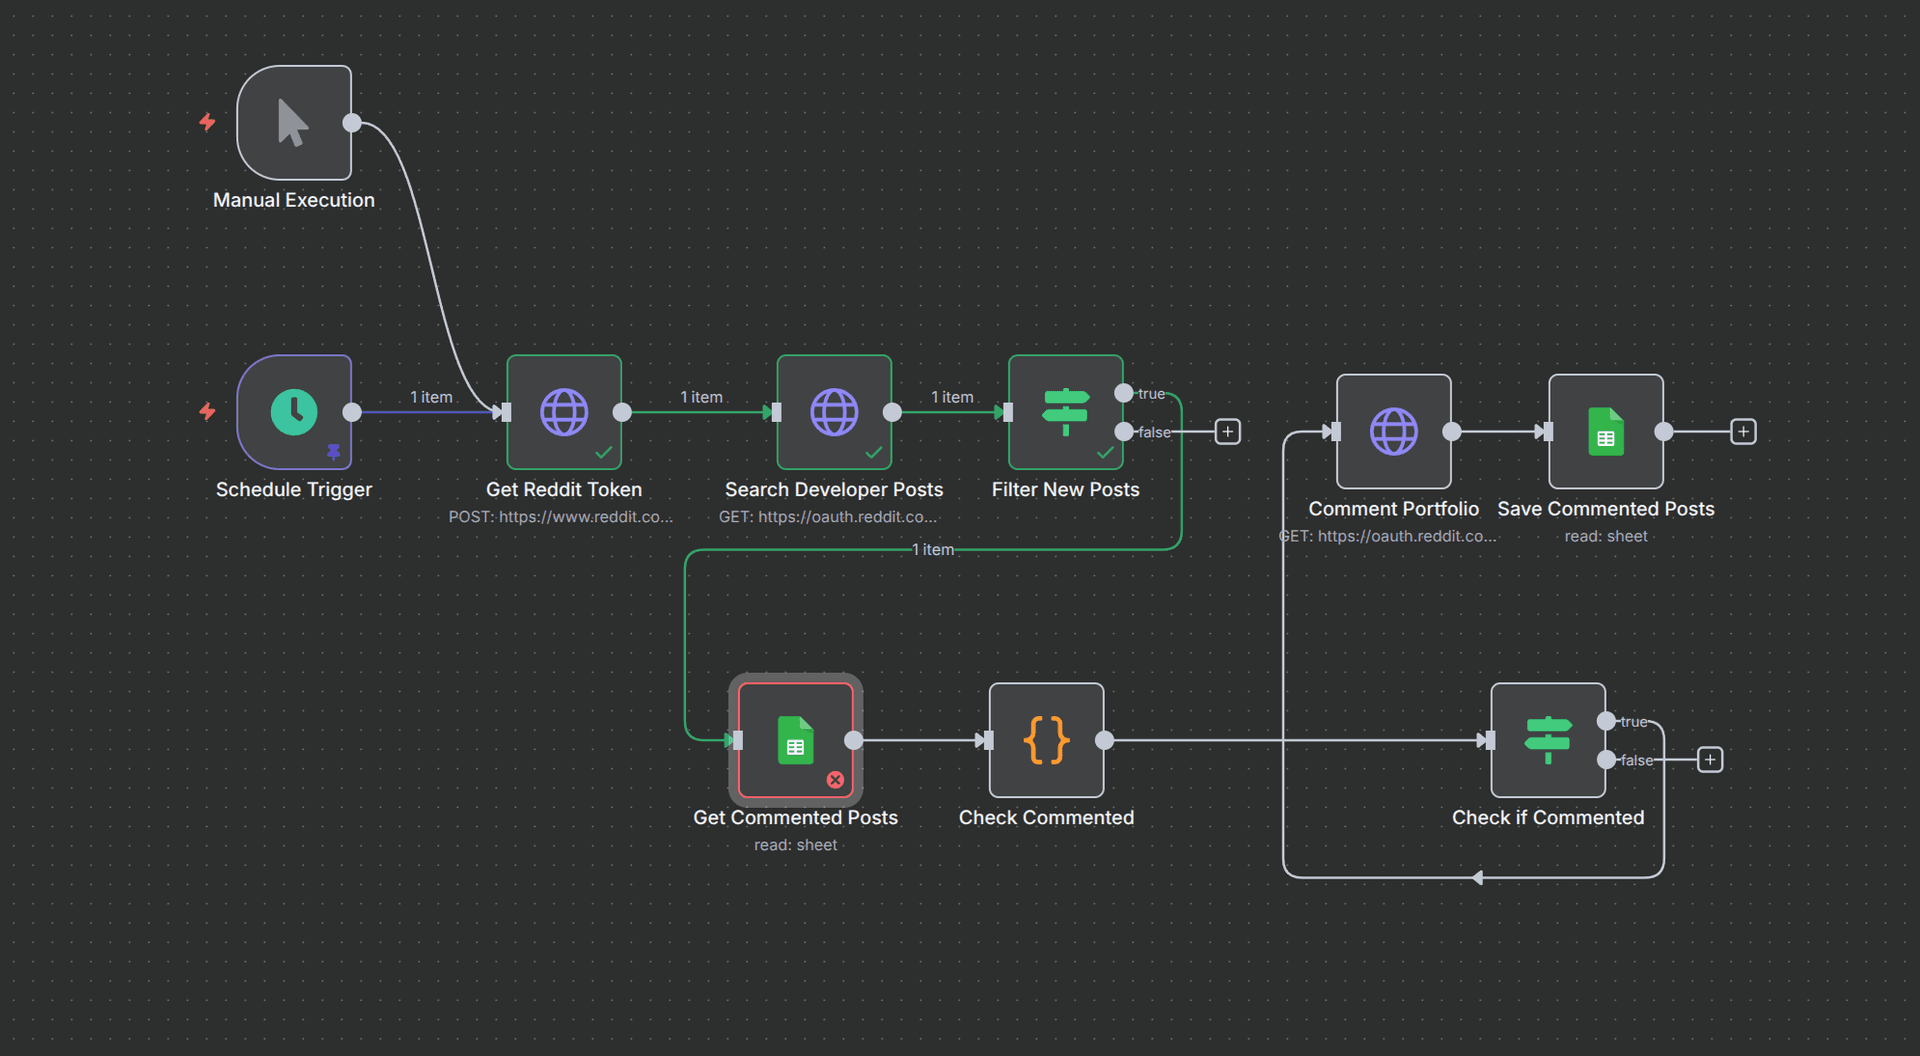Open the Check if Commented node
1920x1056 pixels.
1548,740
